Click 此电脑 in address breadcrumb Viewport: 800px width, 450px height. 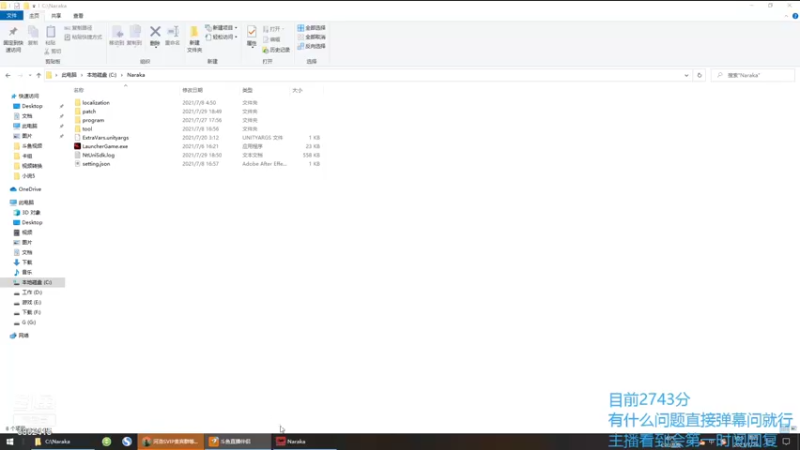pyautogui.click(x=69, y=75)
